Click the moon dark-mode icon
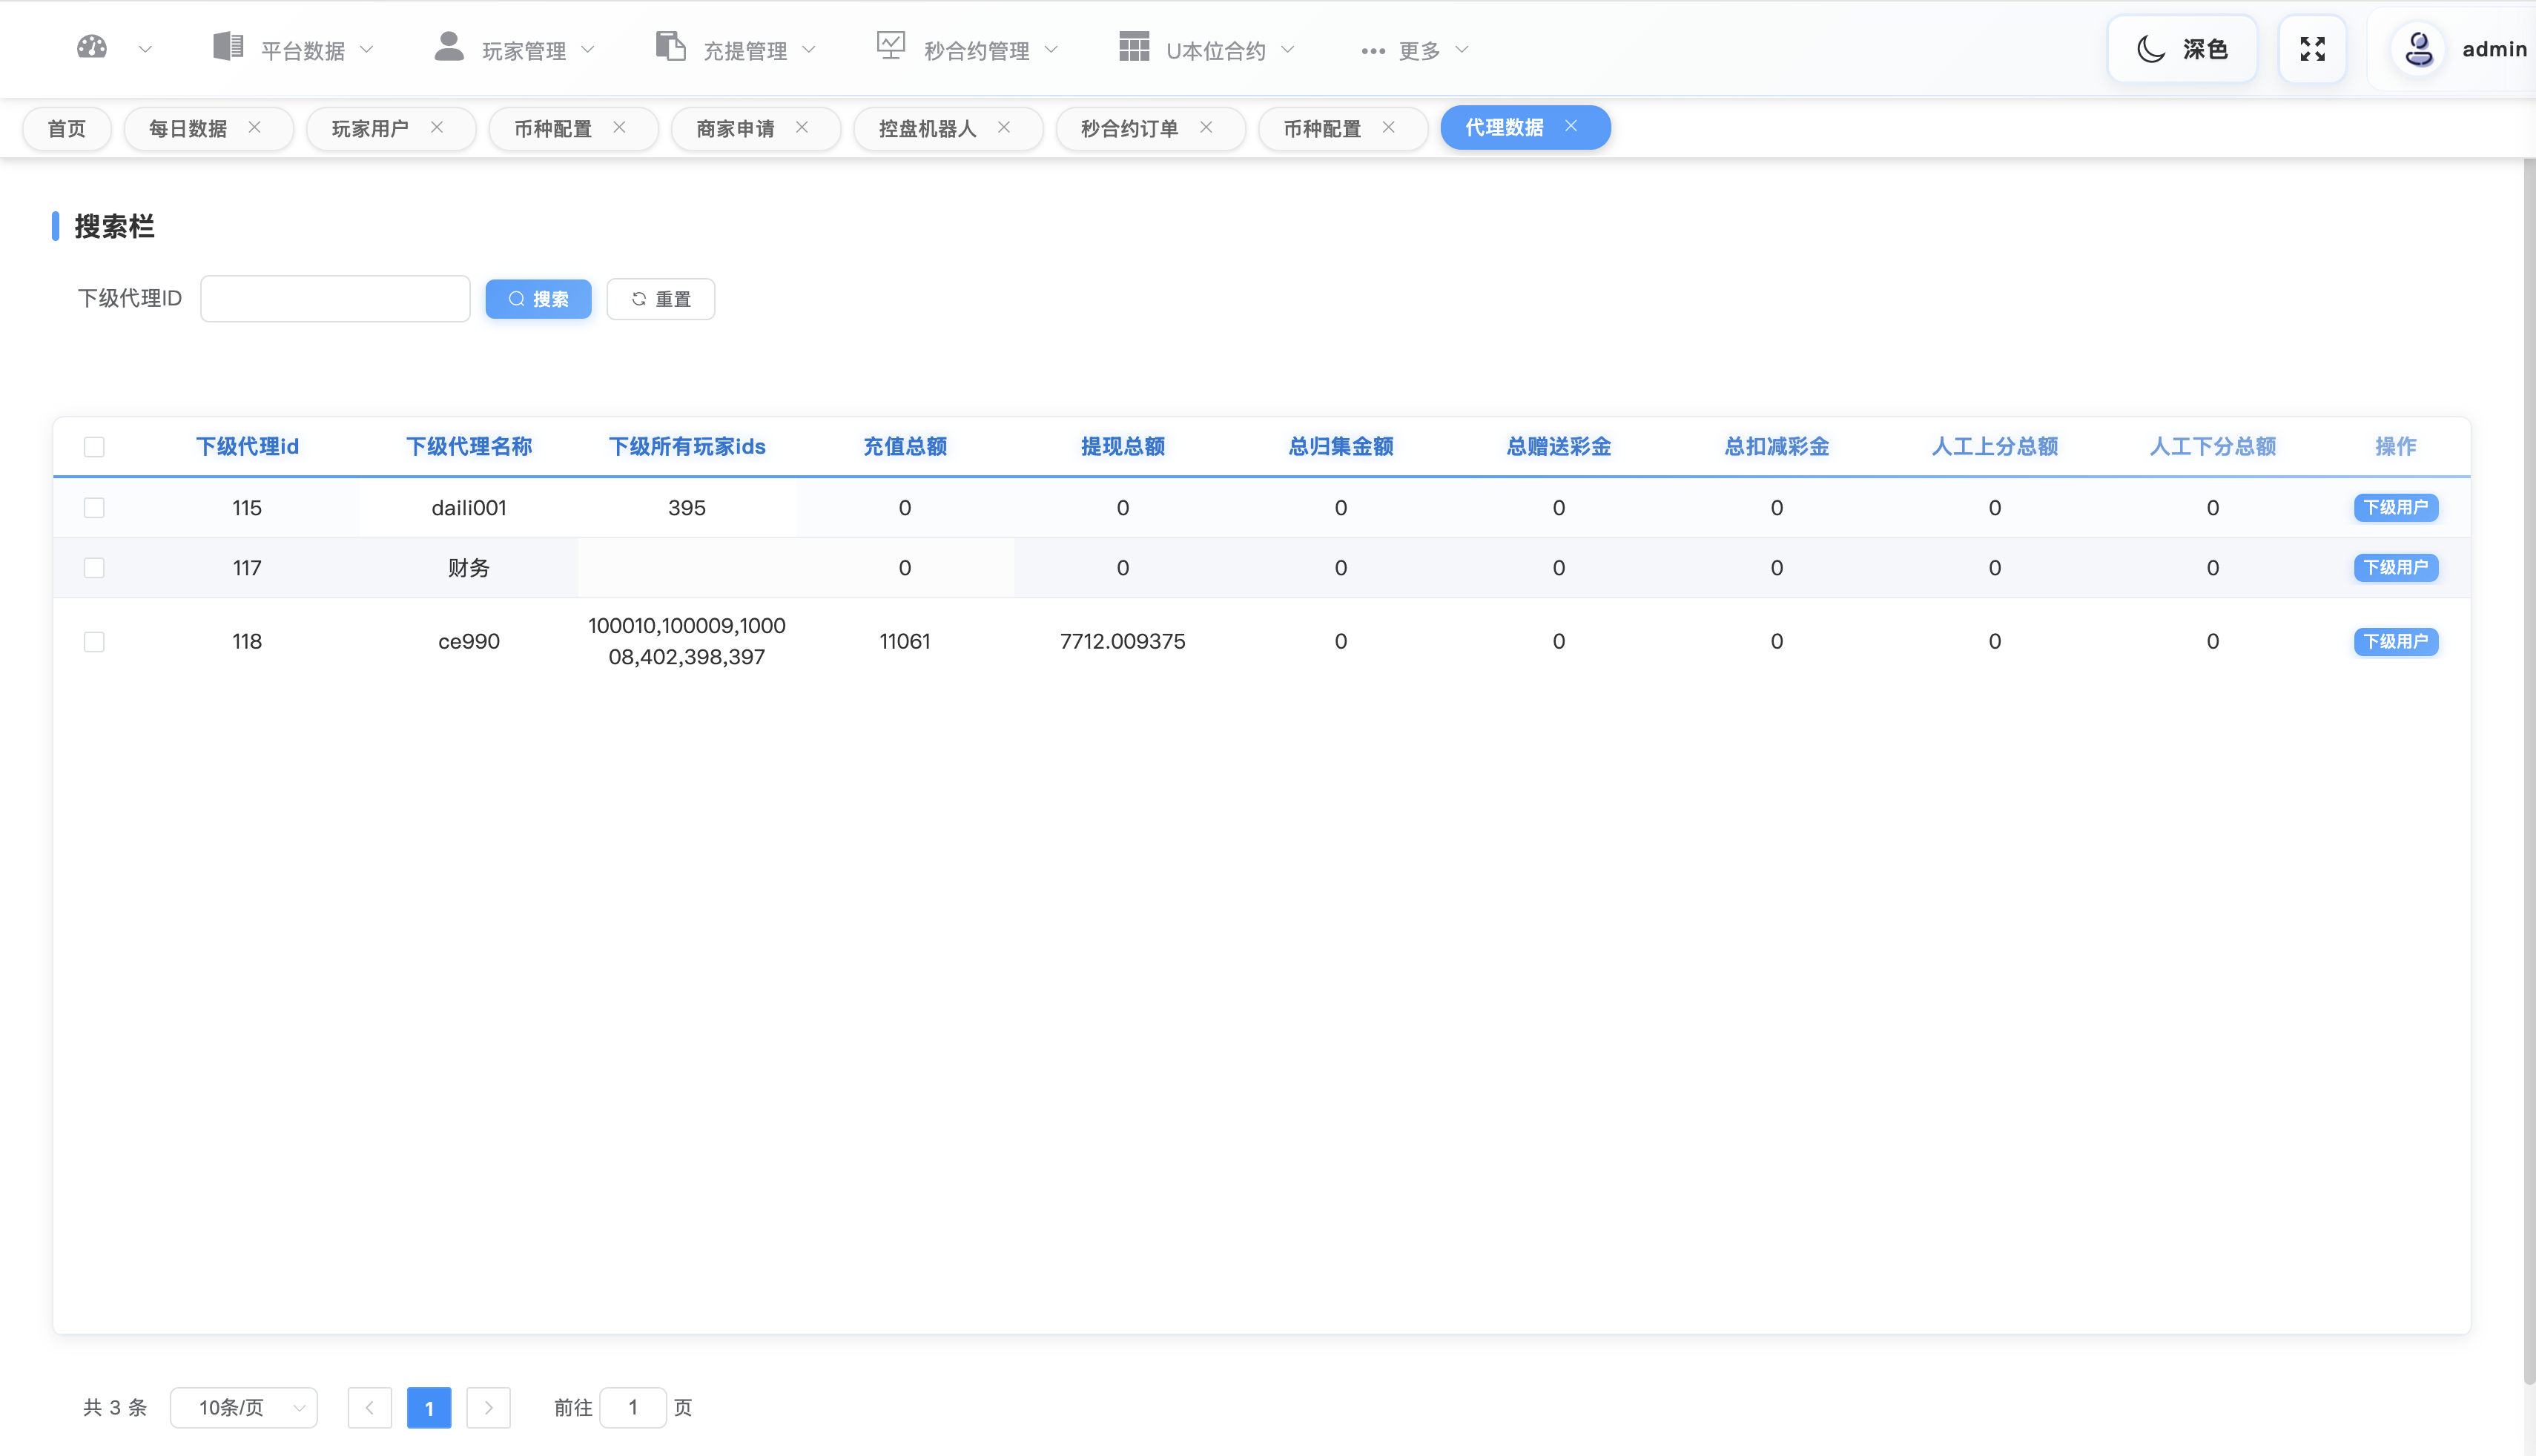 pyautogui.click(x=2150, y=49)
